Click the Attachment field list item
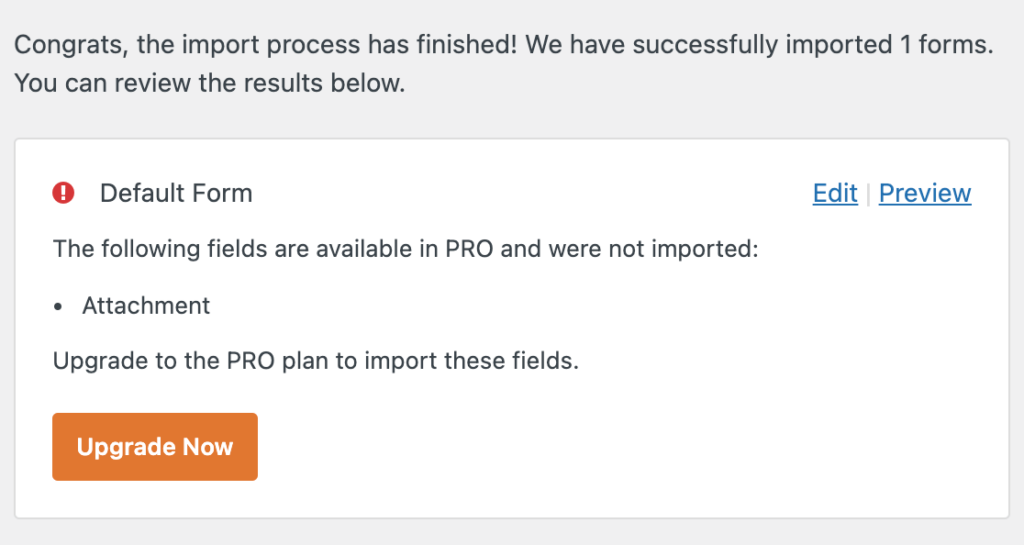Screen dimensions: 1024x545 [146, 305]
